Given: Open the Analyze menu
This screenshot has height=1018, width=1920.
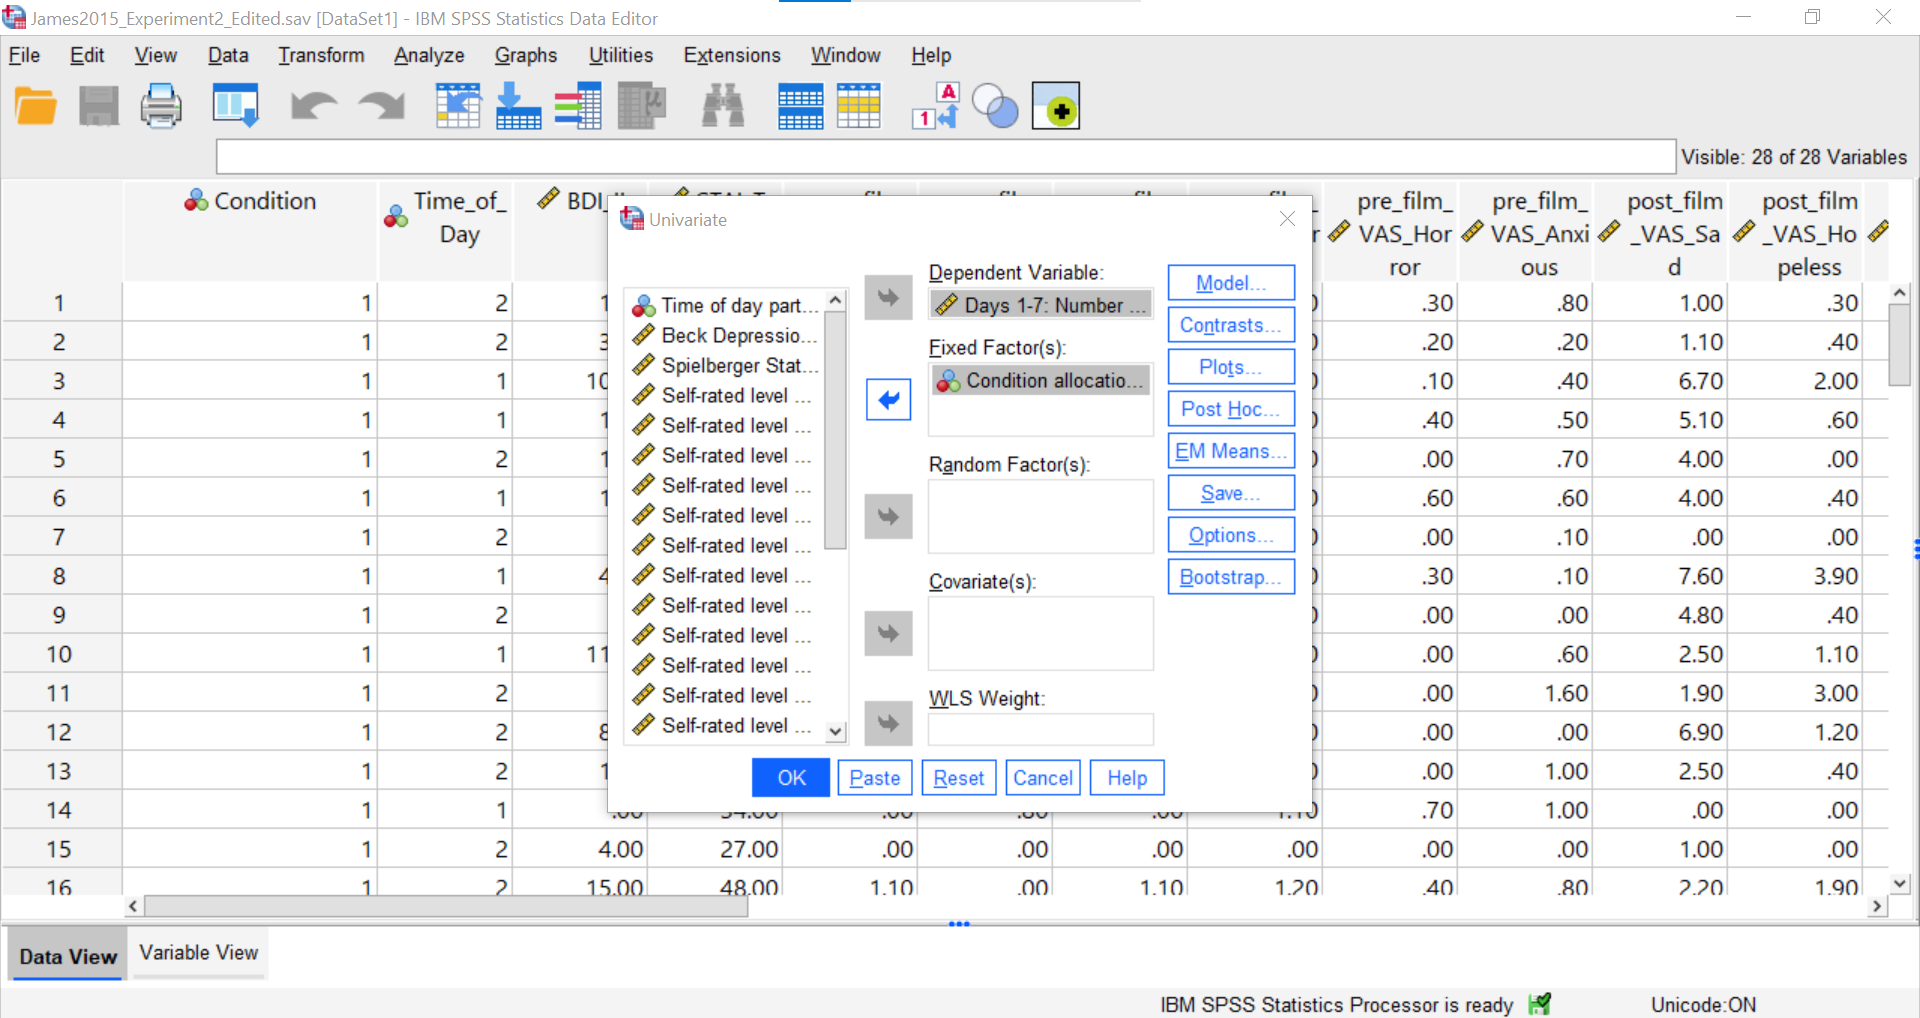Looking at the screenshot, I should point(429,55).
